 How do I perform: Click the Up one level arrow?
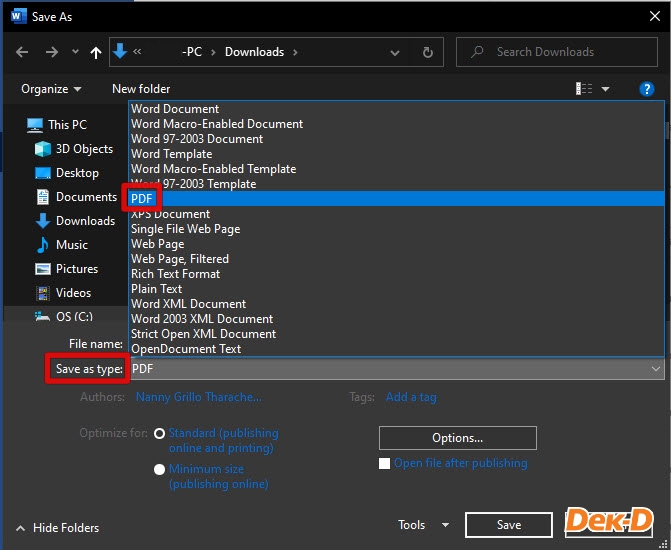(96, 52)
